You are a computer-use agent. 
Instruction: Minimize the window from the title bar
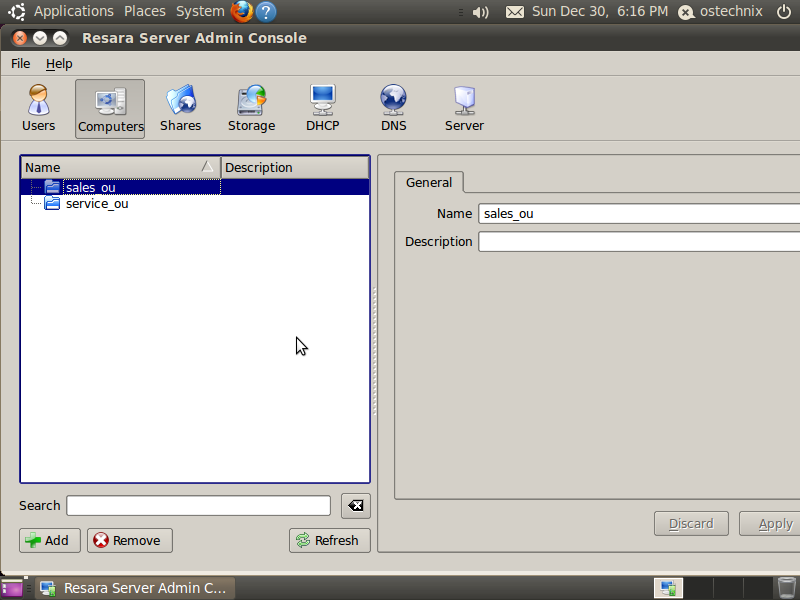point(40,38)
